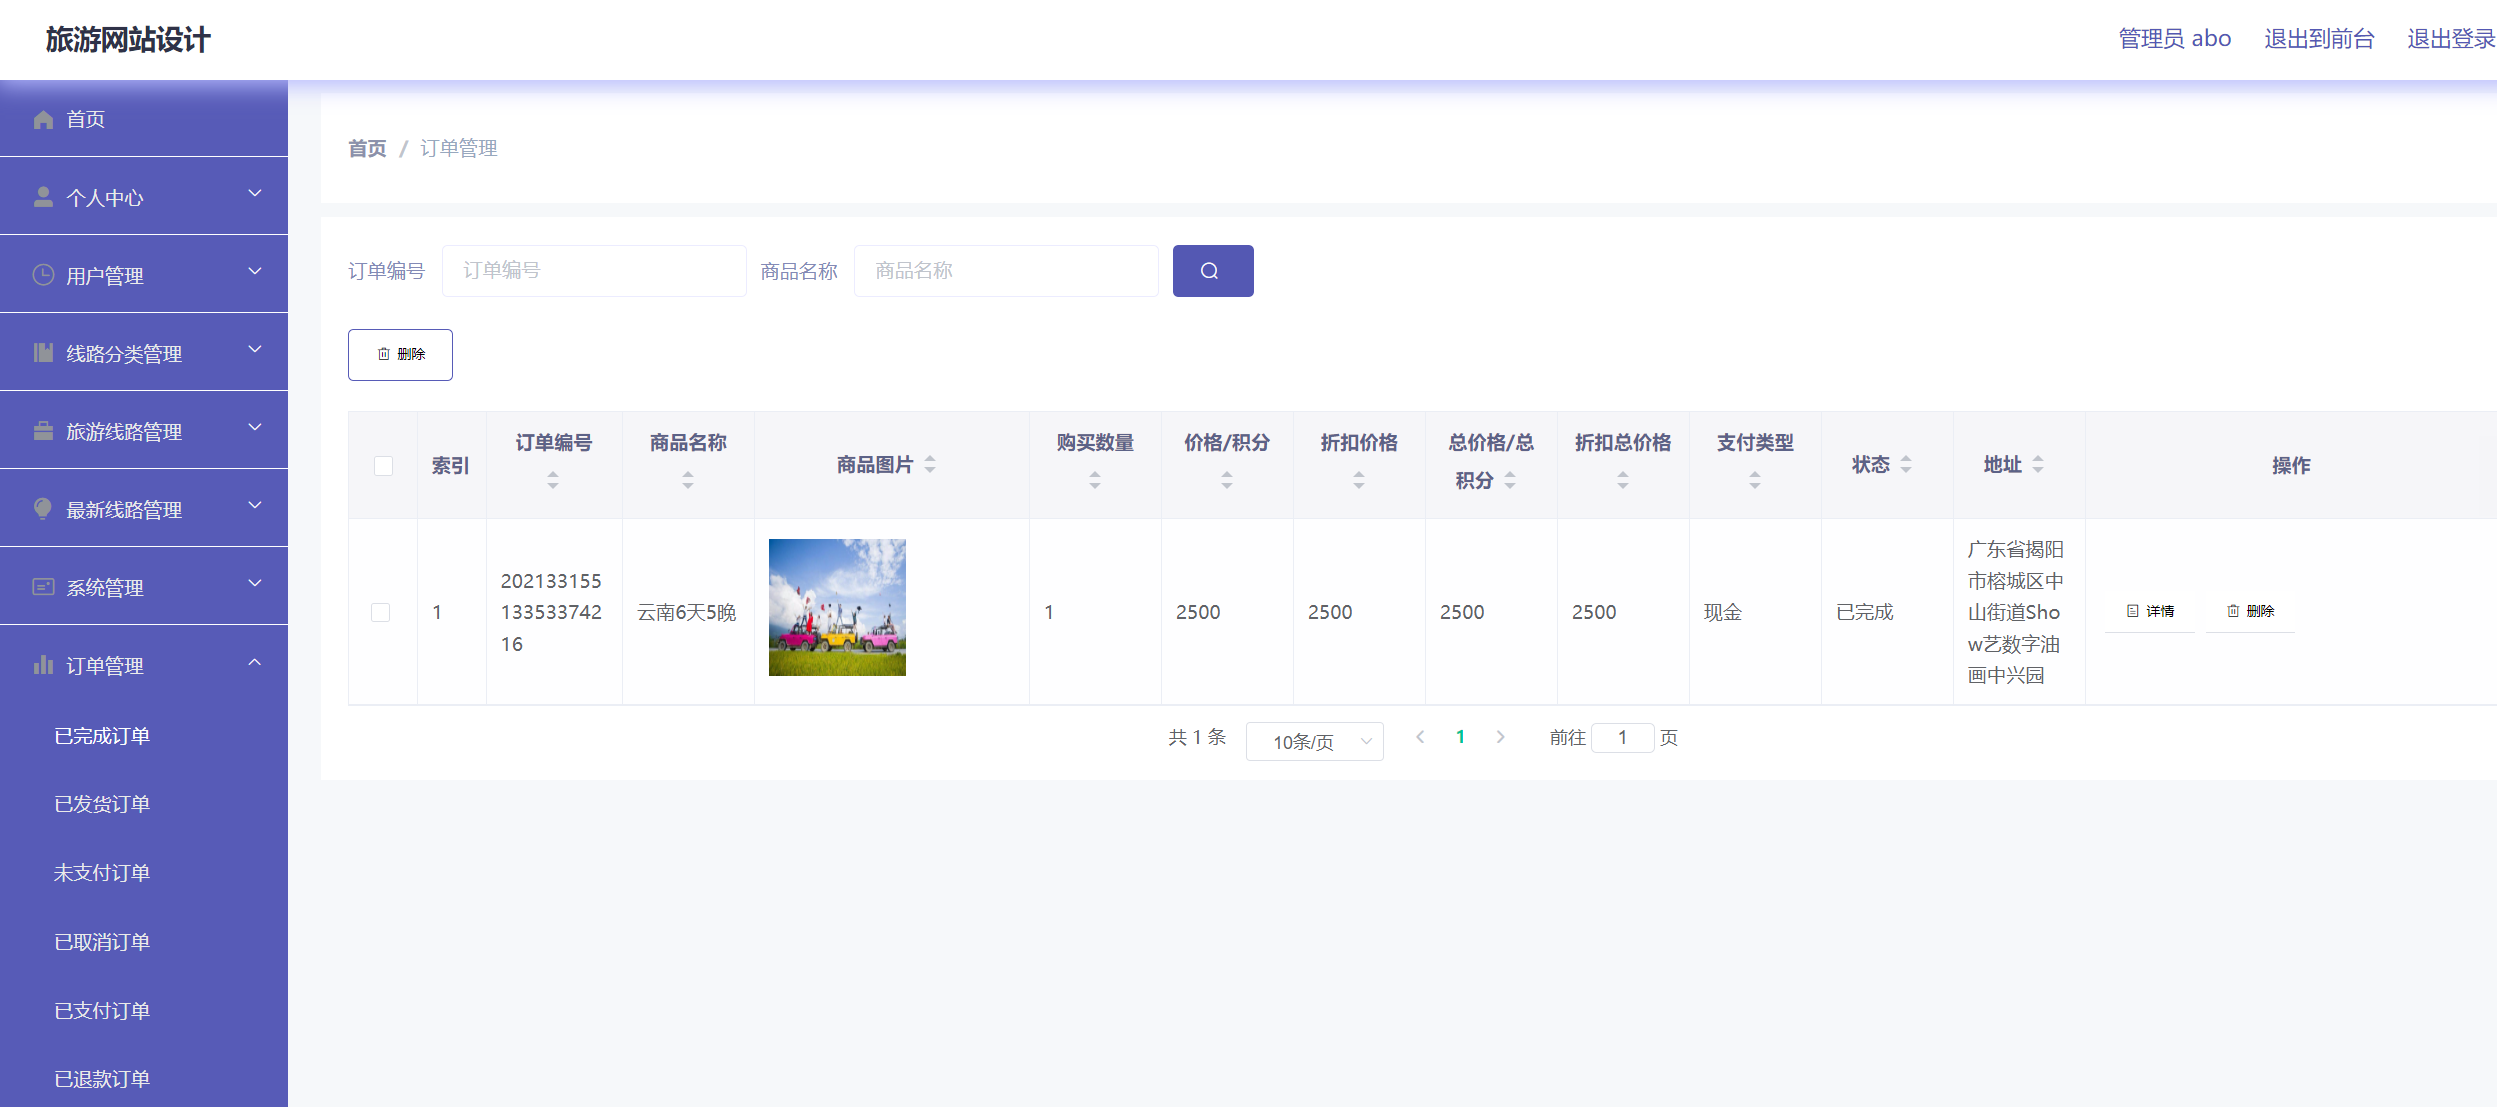The image size is (2497, 1107).
Task: Expand the 旅游线路管理 sidebar section
Action: click(123, 430)
